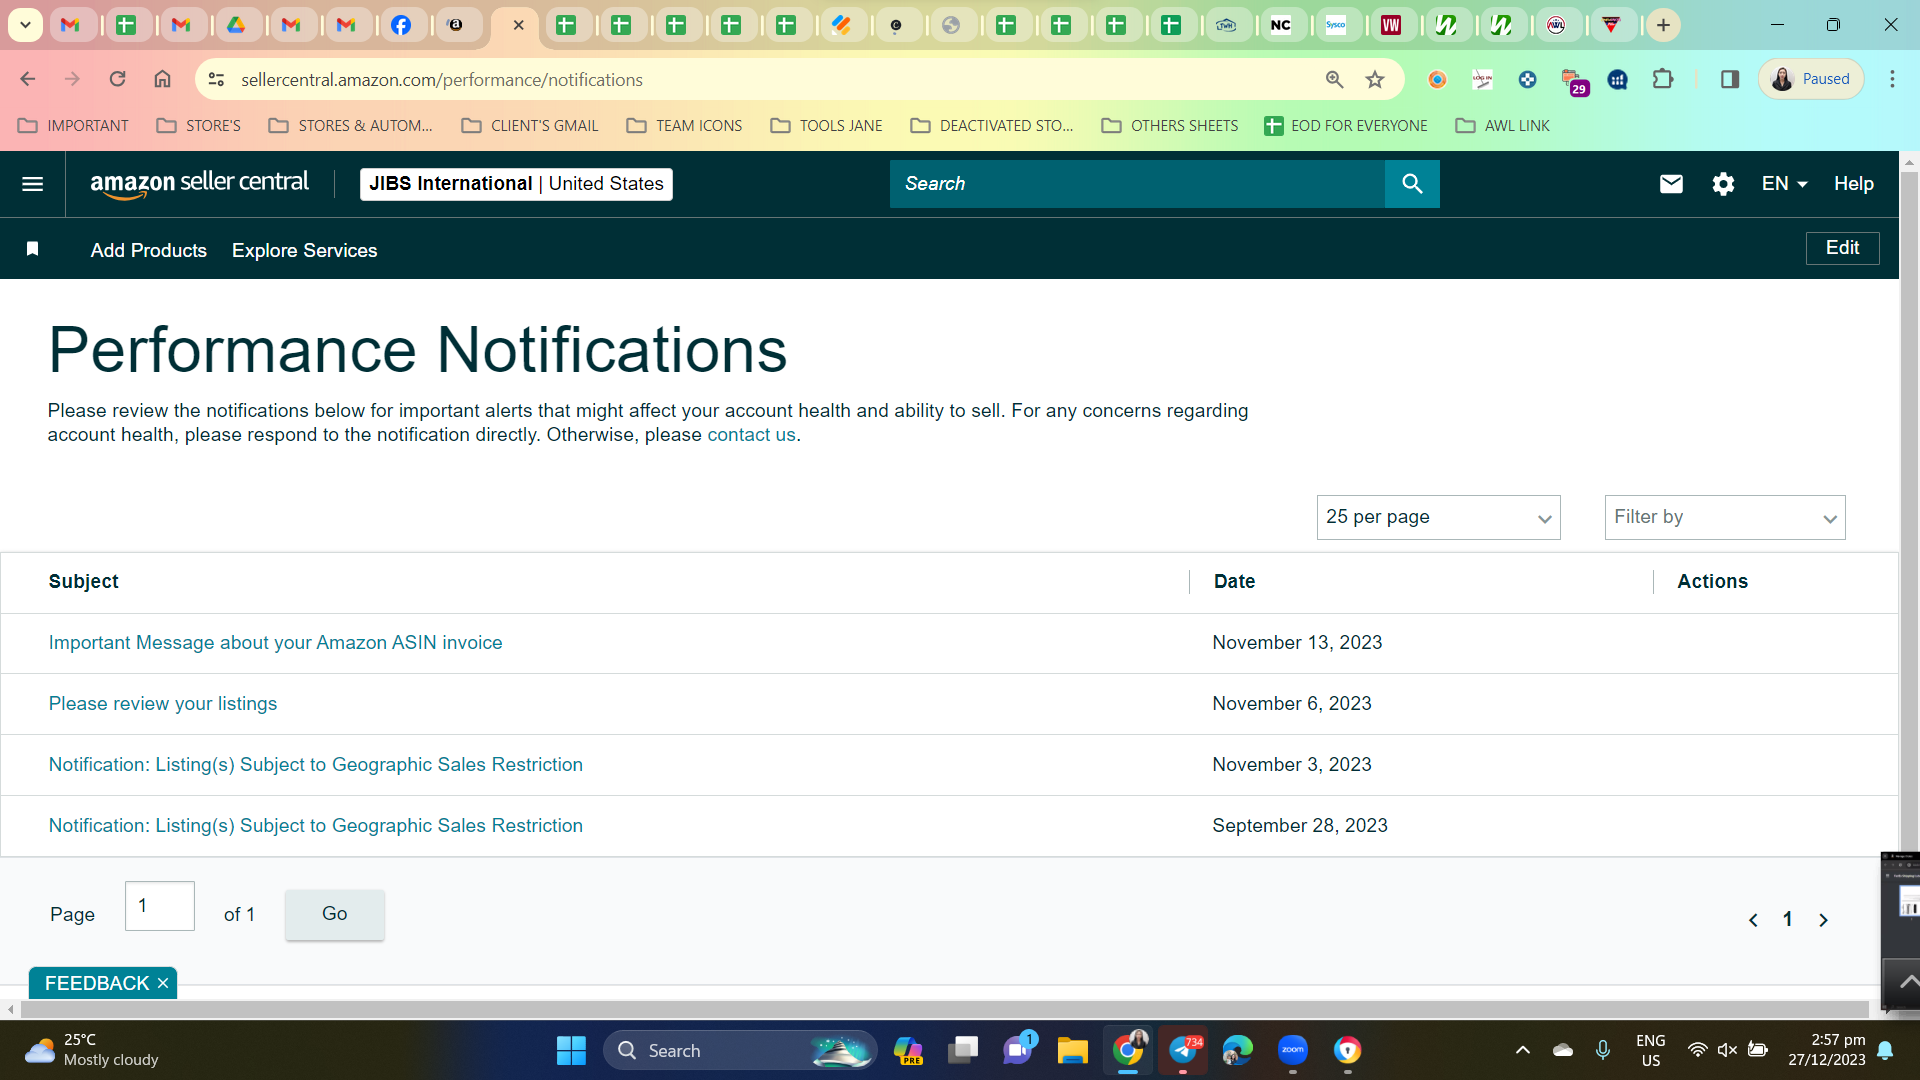Open the Seller Central hamburger menu

[x=32, y=184]
